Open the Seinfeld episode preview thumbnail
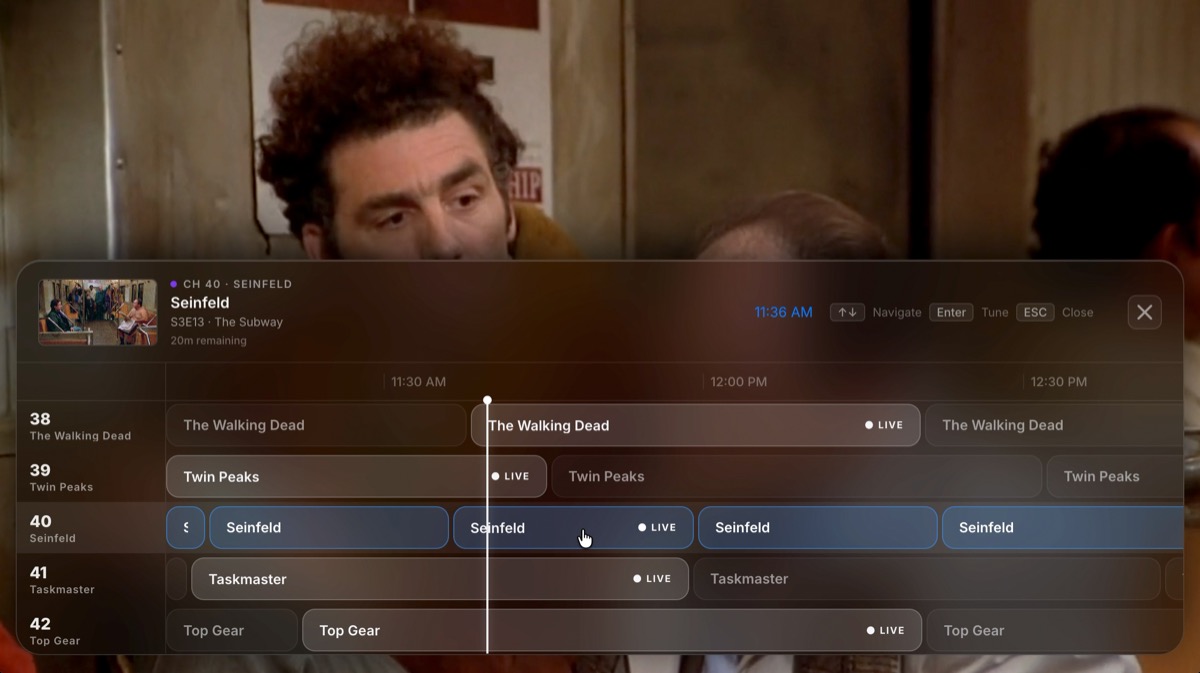The width and height of the screenshot is (1200, 673). click(x=97, y=312)
